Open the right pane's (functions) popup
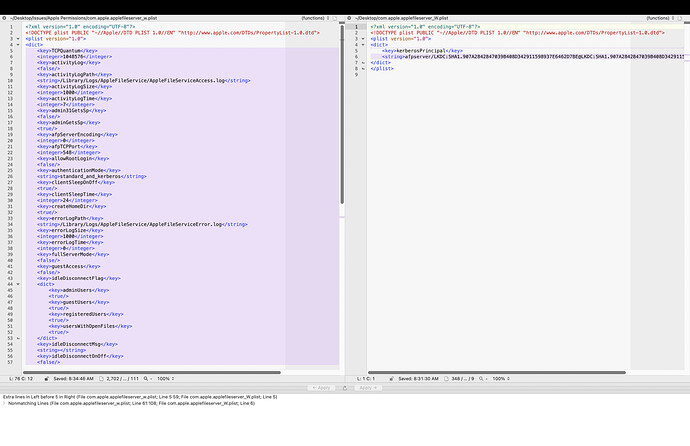This screenshot has width=690, height=446. tap(660, 18)
